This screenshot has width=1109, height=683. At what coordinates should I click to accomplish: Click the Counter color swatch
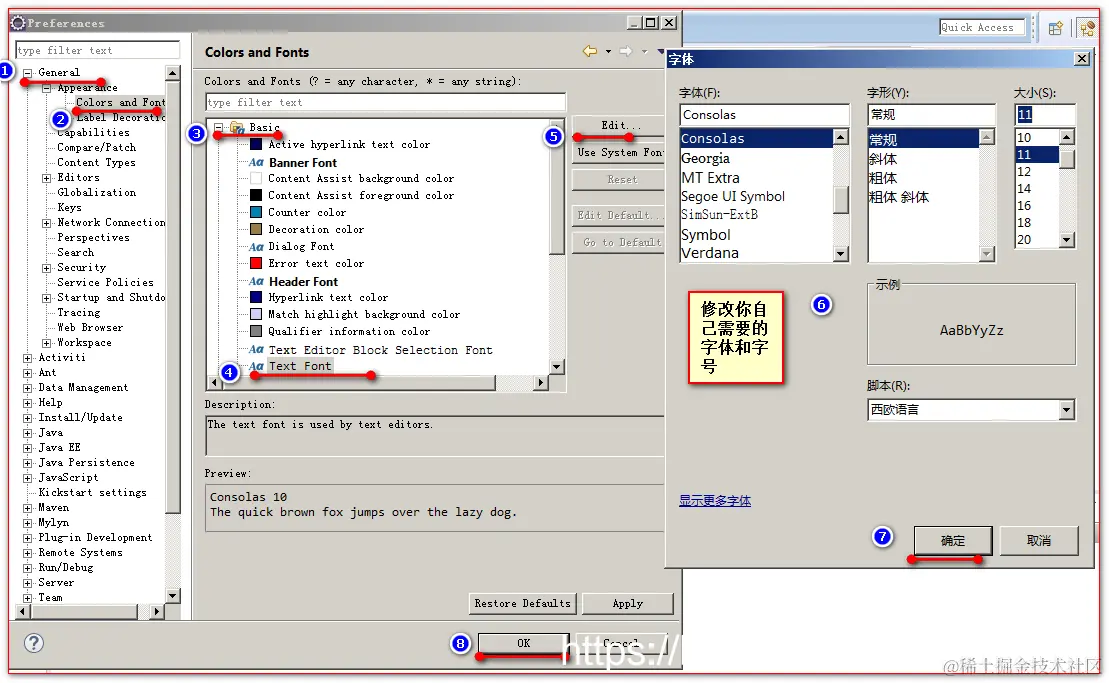[x=256, y=212]
